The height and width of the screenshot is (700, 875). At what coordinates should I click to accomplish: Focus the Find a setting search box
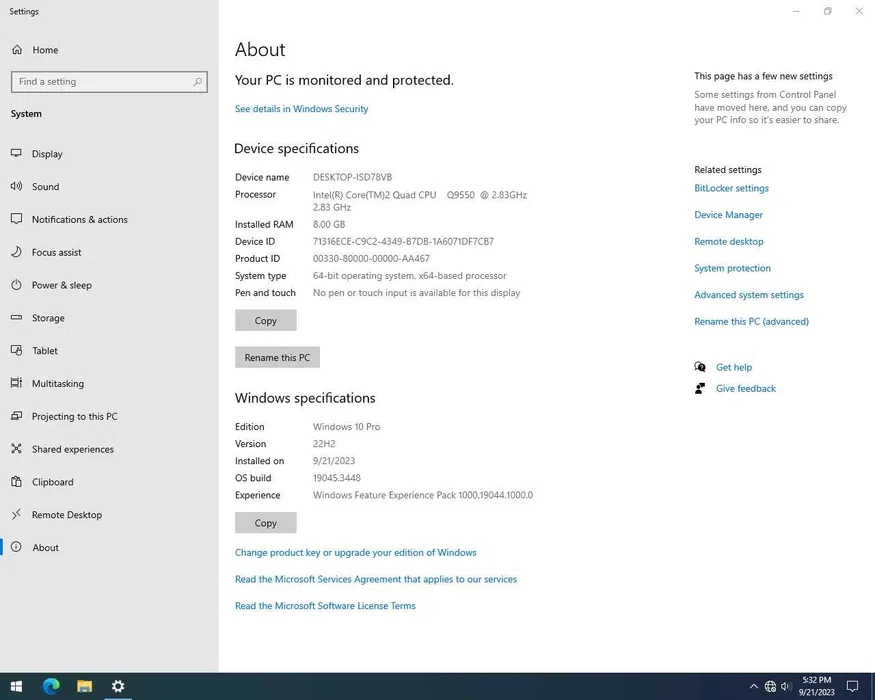click(x=109, y=81)
